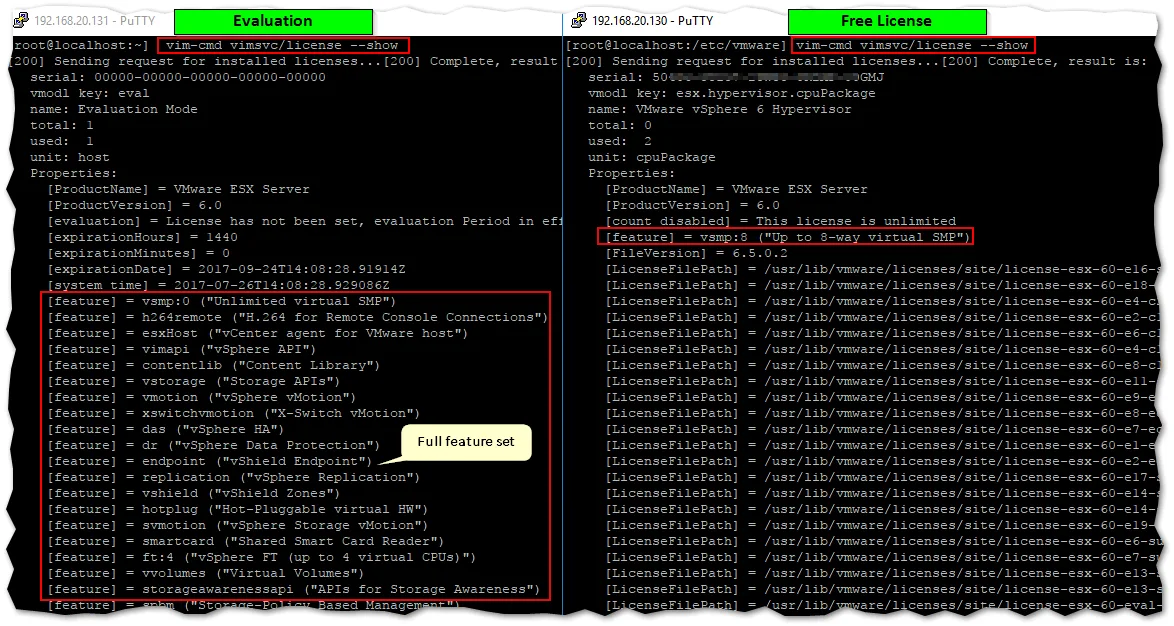Click the LicenseFilePath line for license-esx-60-e11
Screen dimensions: 1174x626
coord(883,382)
